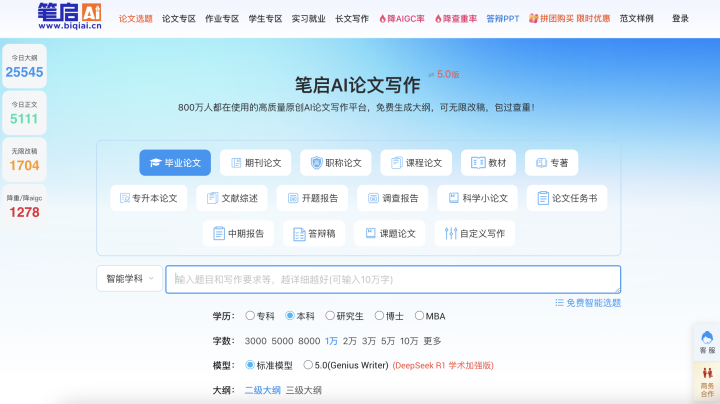The image size is (720, 404).
Task: Select 本科 education level
Action: click(300, 316)
